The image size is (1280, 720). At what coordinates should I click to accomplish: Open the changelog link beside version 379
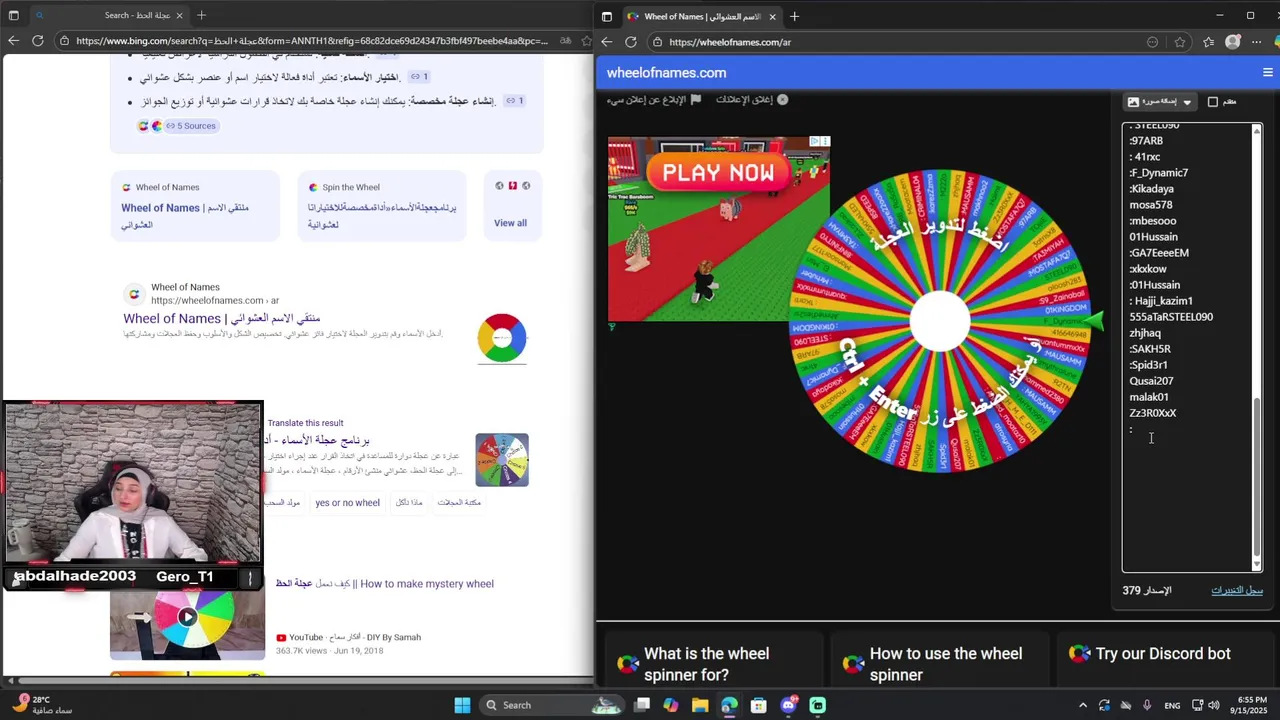(1237, 590)
